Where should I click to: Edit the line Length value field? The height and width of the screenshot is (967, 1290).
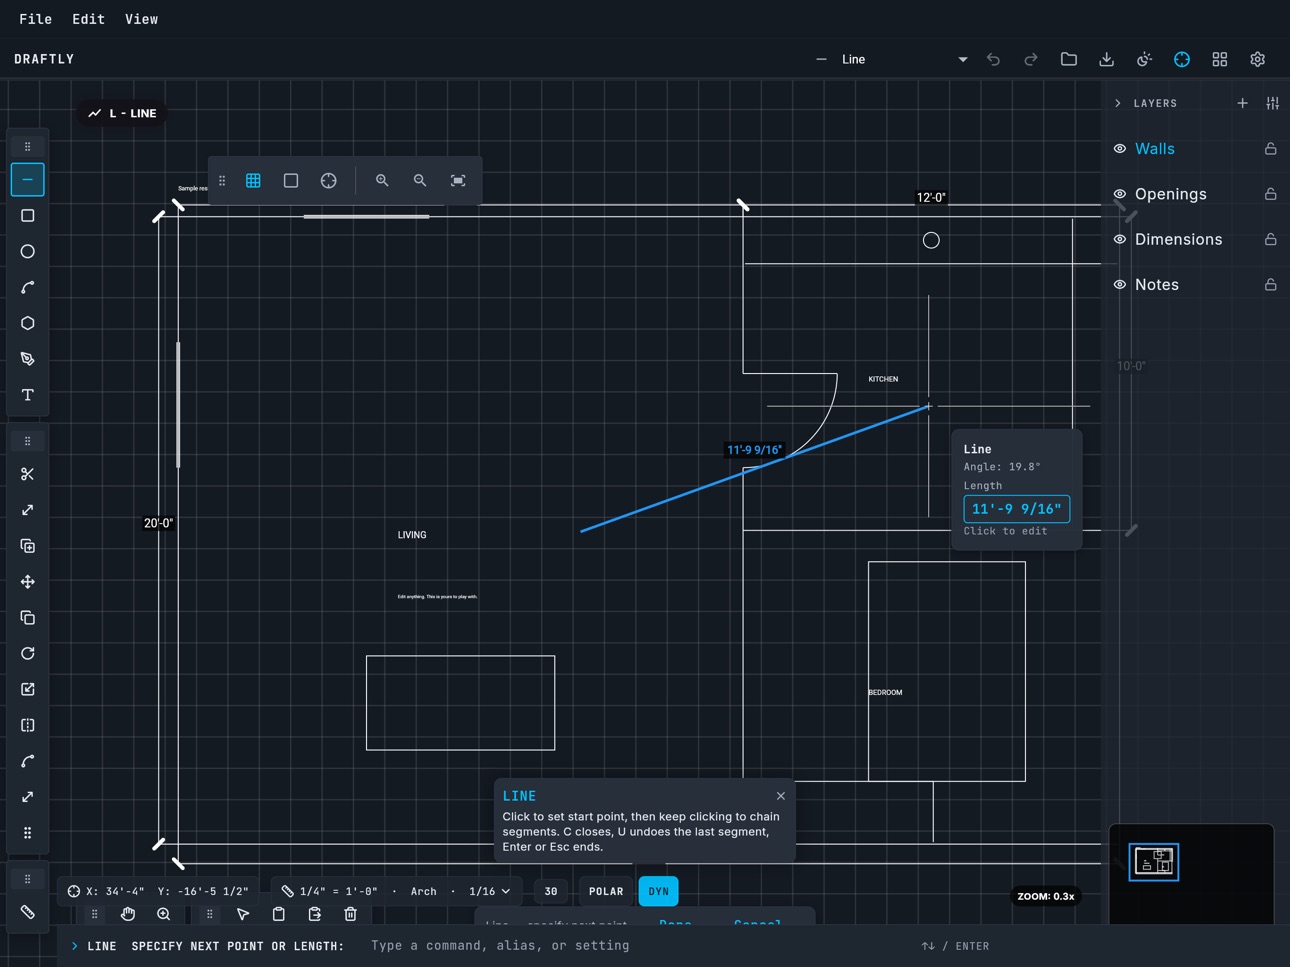point(1016,509)
